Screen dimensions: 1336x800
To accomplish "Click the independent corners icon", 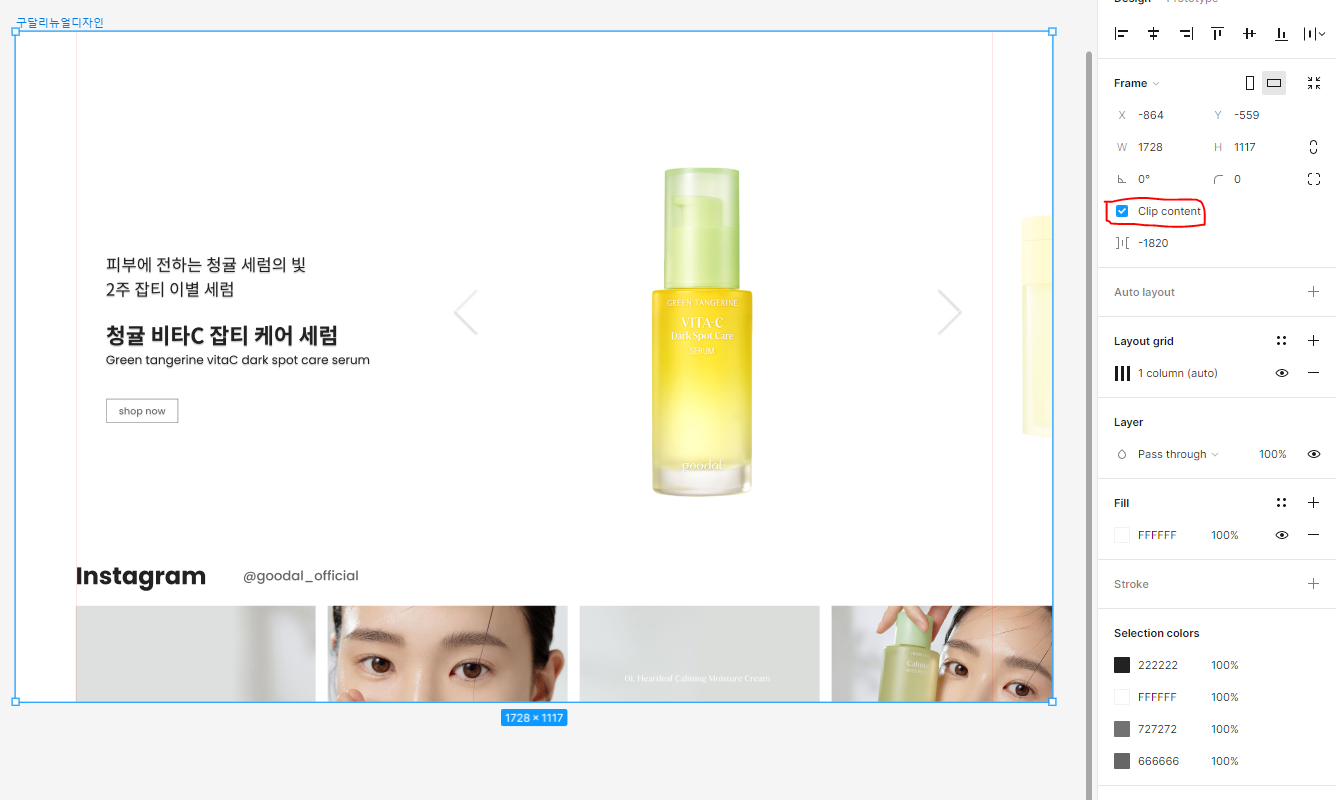I will click(1314, 179).
